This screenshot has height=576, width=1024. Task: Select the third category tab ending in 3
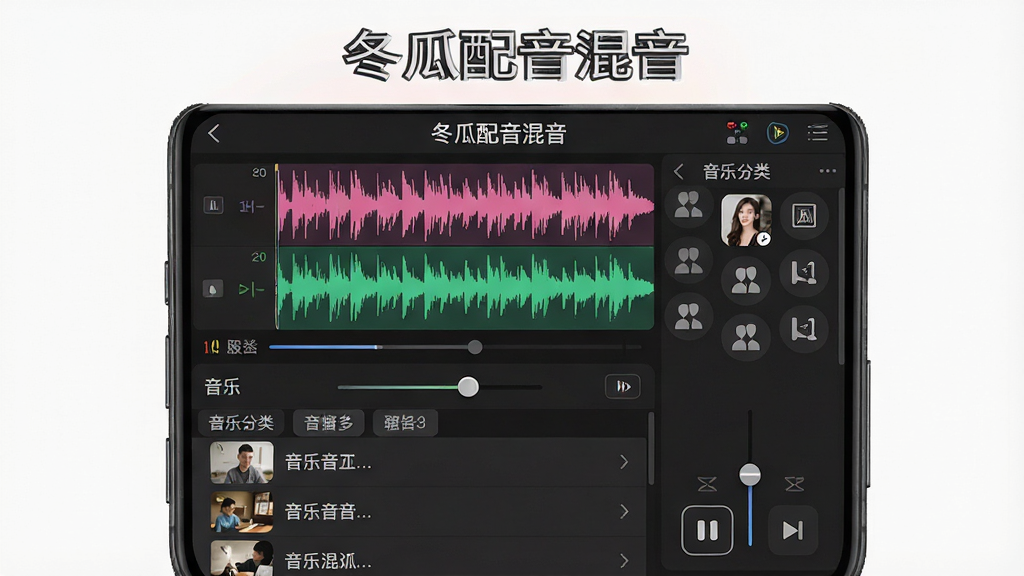click(x=405, y=423)
